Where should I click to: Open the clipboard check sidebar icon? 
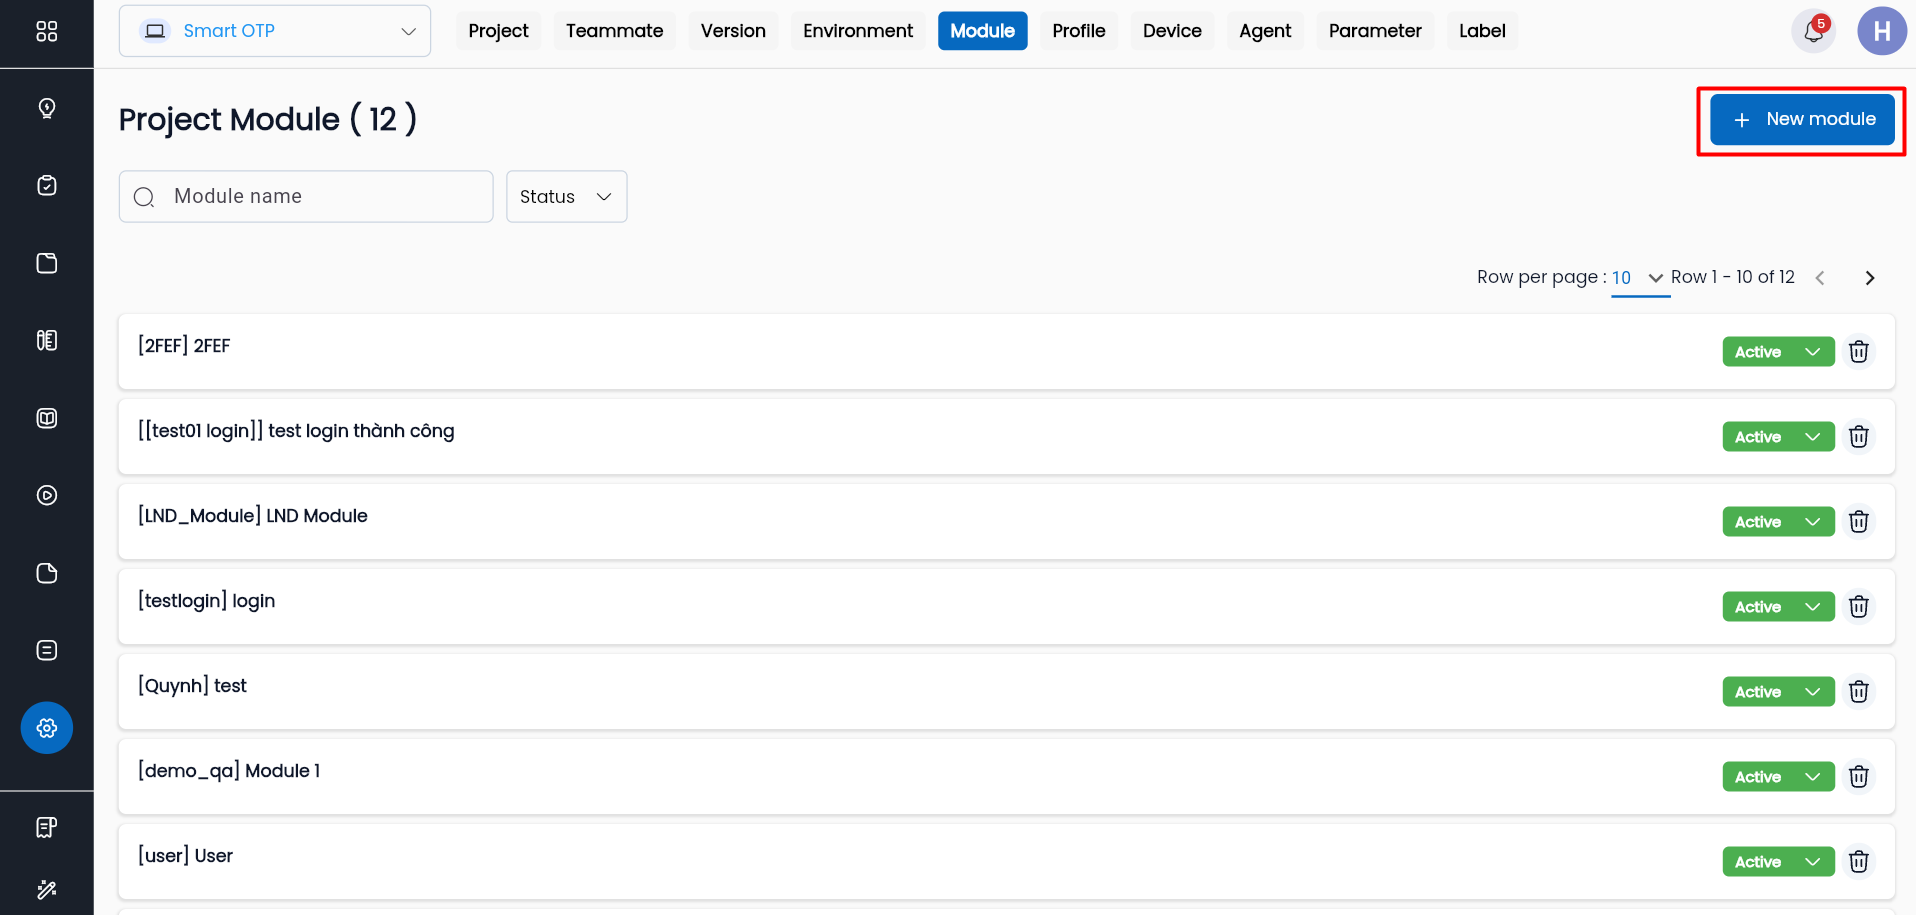[47, 186]
